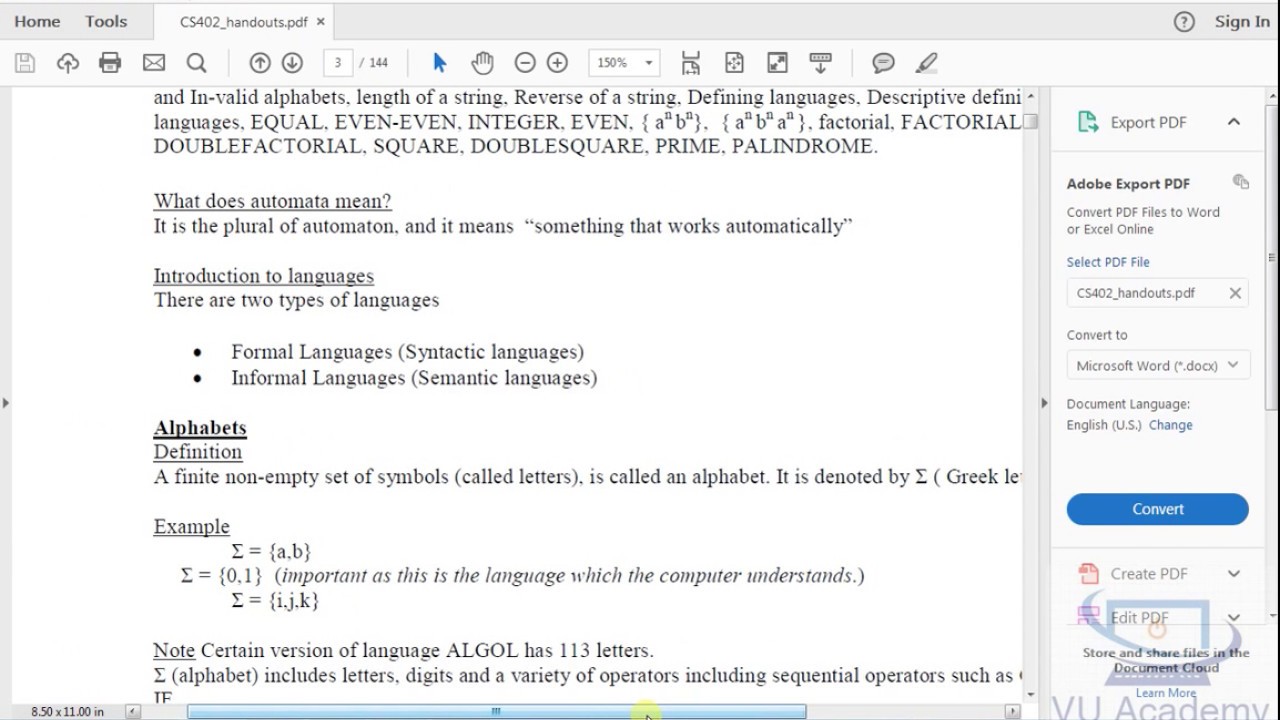Click "Introduction to languages" heading
The width and height of the screenshot is (1280, 720).
click(263, 276)
